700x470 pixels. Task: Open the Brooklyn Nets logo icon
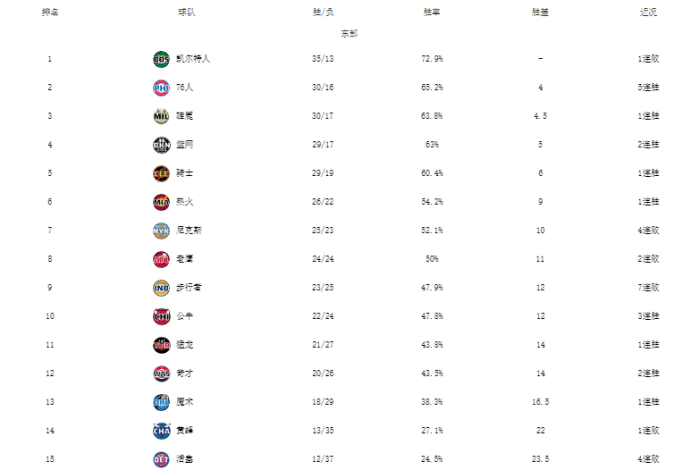point(162,145)
